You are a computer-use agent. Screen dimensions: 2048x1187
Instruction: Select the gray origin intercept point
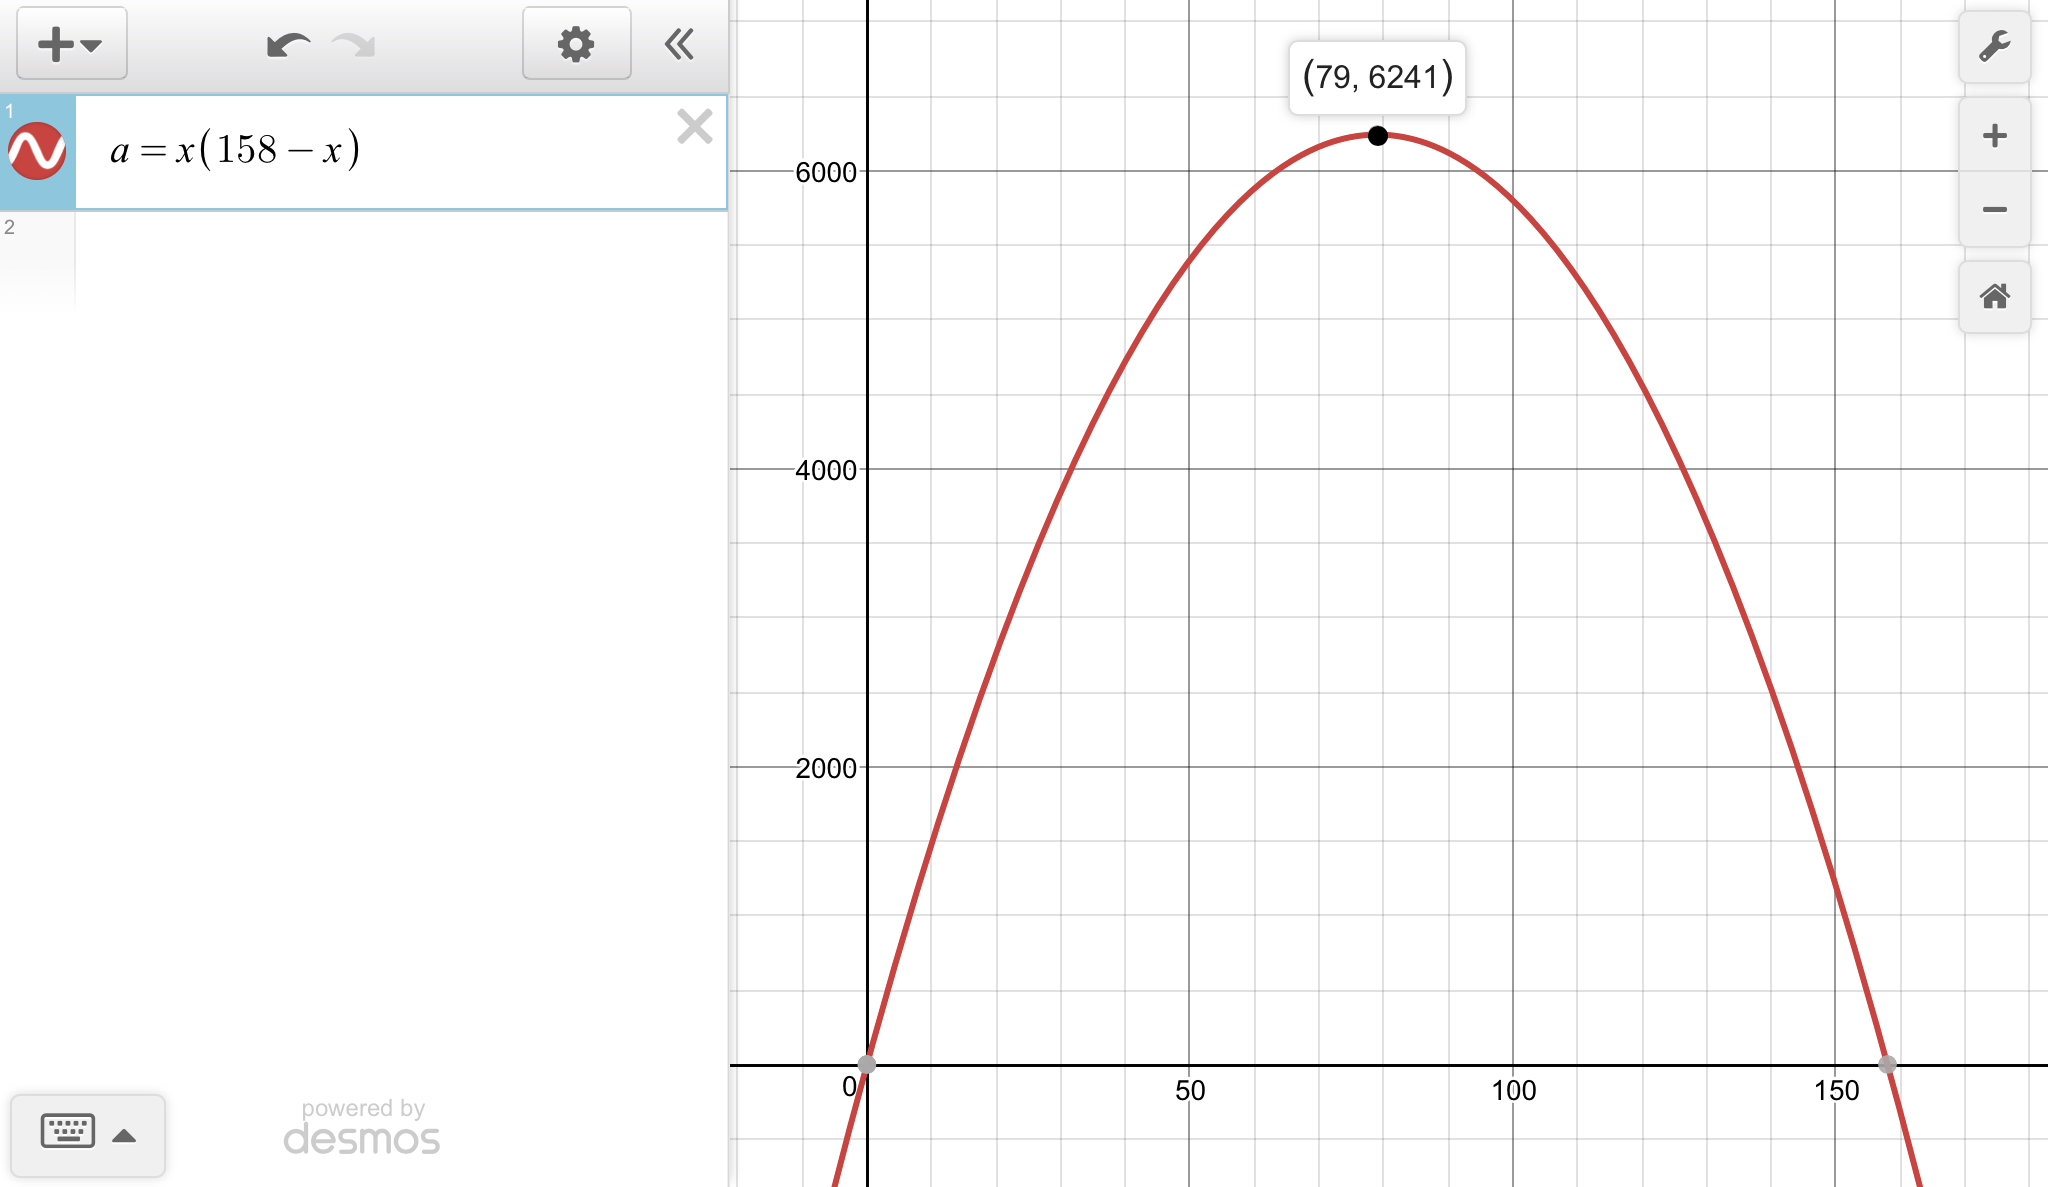(x=867, y=1064)
